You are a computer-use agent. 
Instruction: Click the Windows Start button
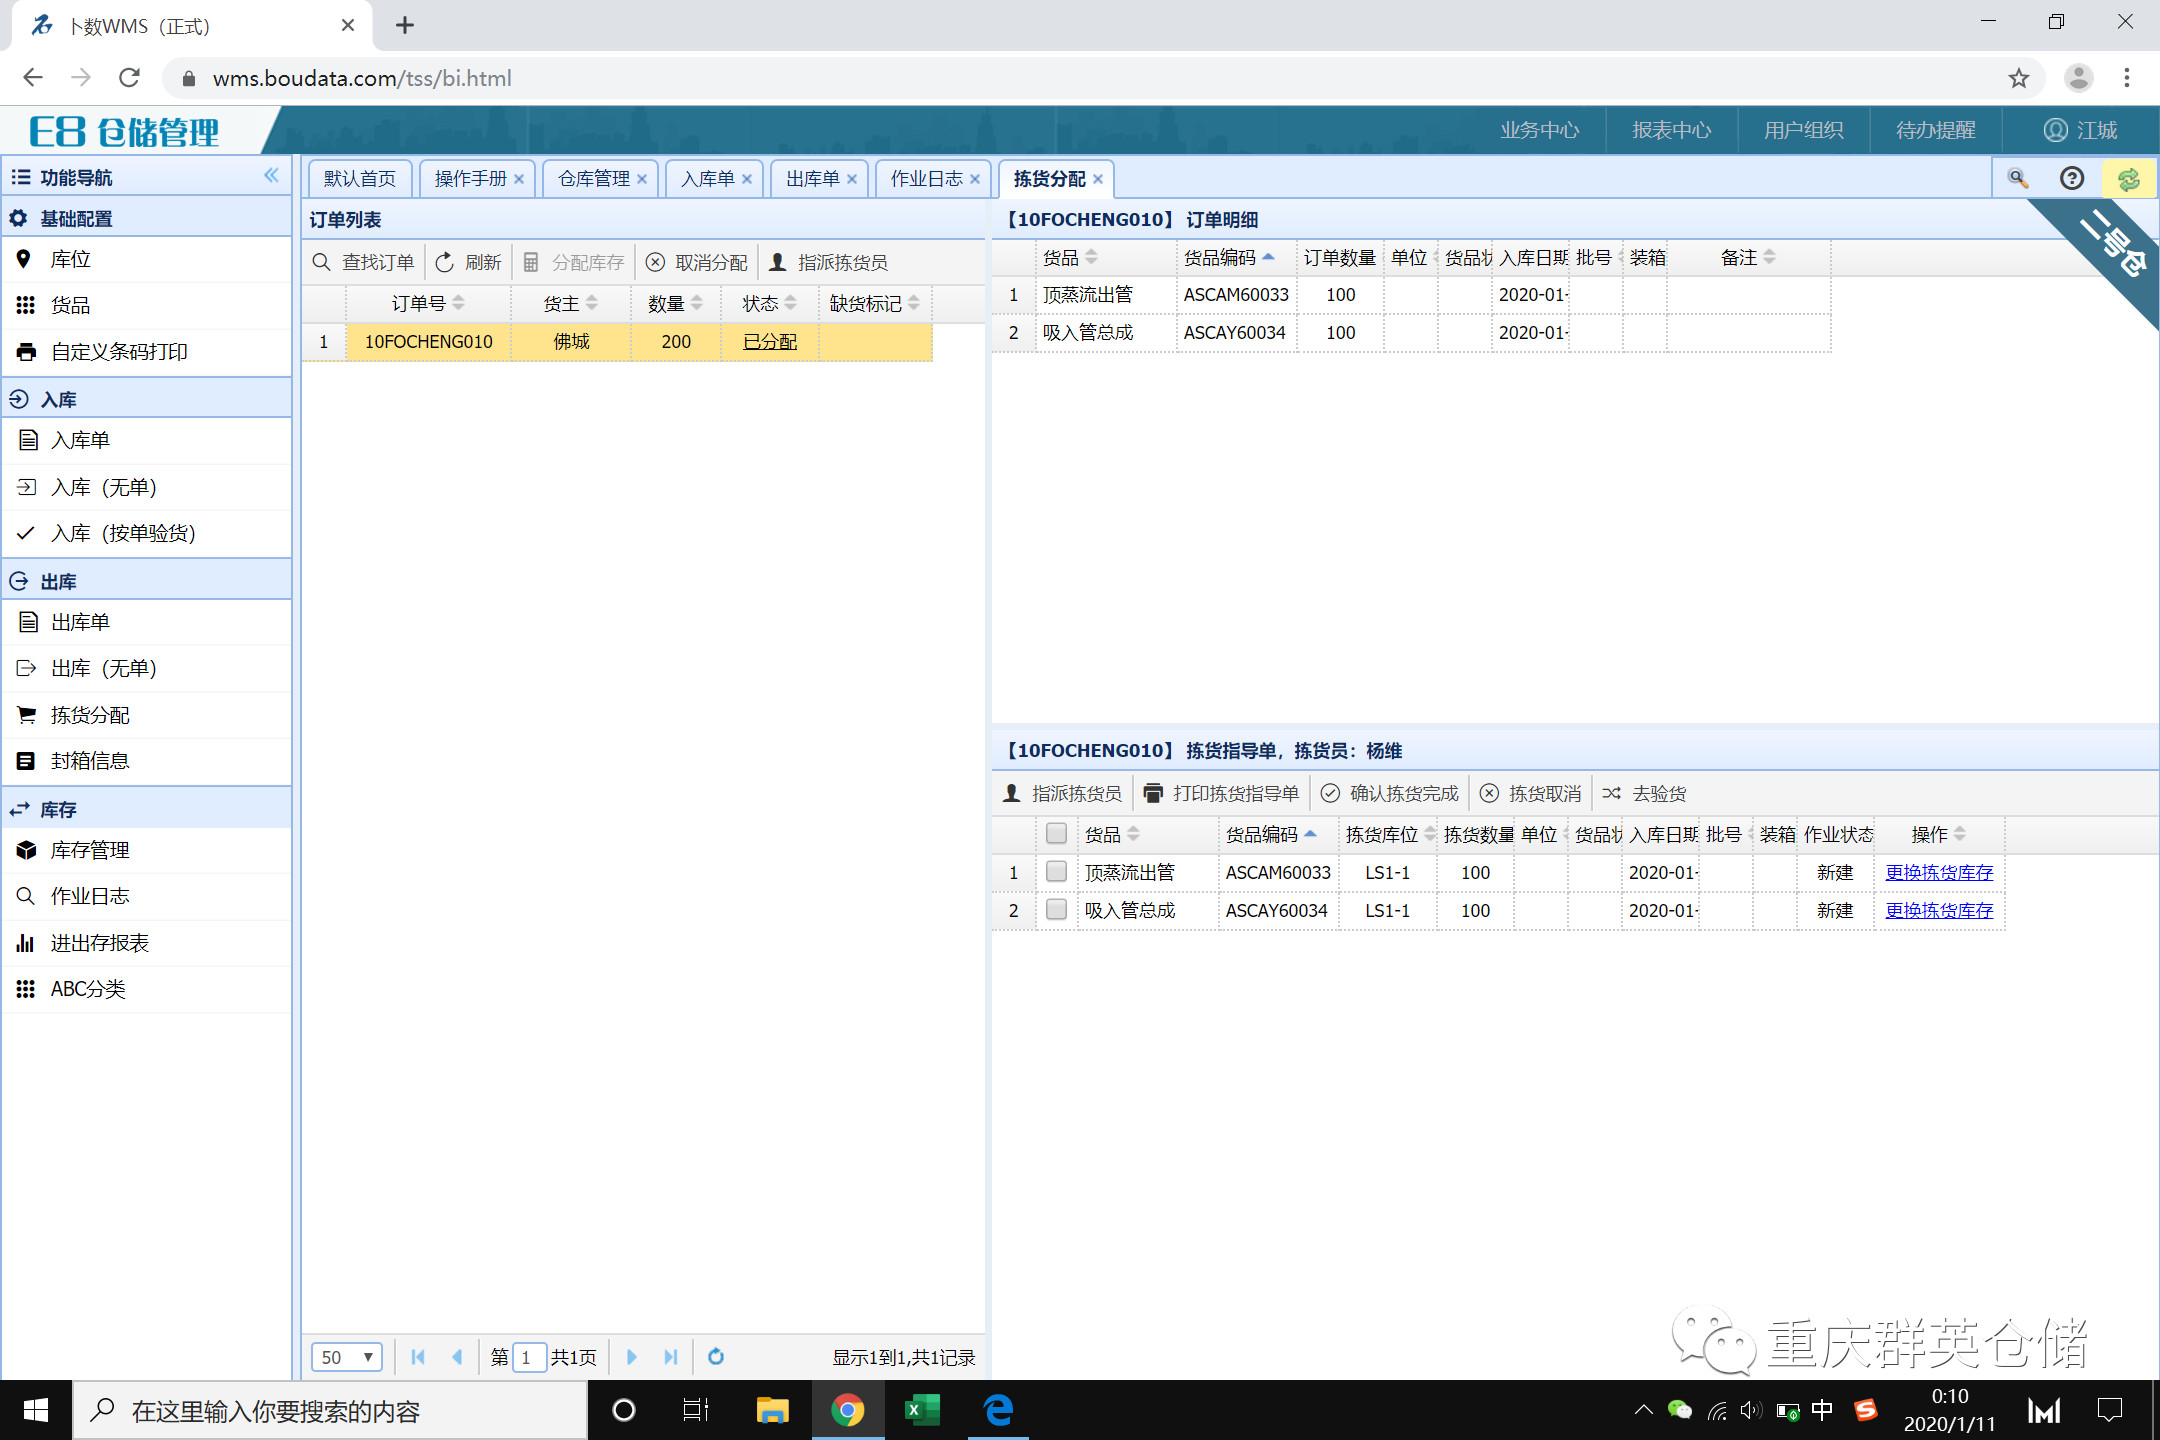36,1410
